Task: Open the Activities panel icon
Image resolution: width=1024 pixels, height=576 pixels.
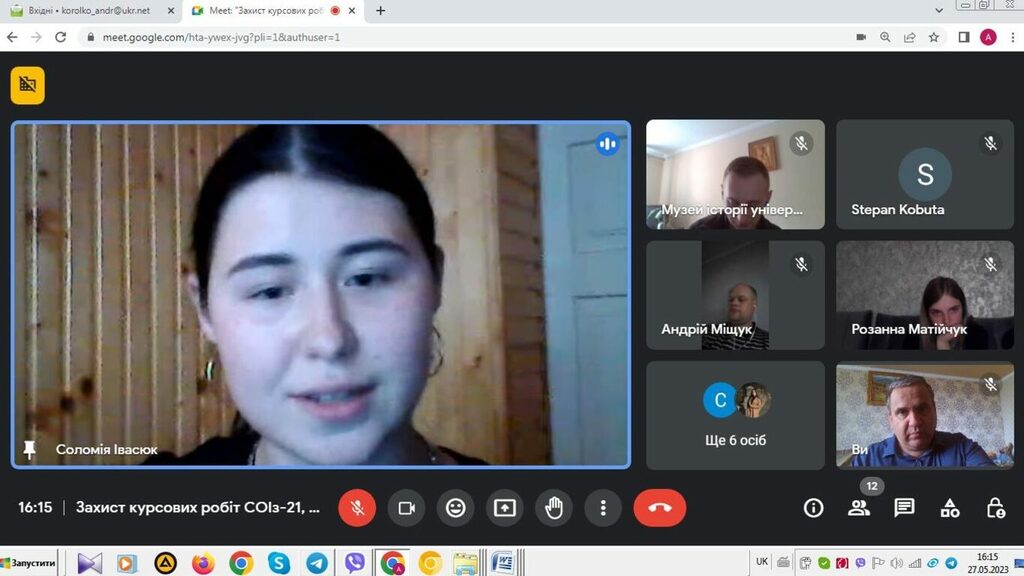Action: [x=950, y=508]
